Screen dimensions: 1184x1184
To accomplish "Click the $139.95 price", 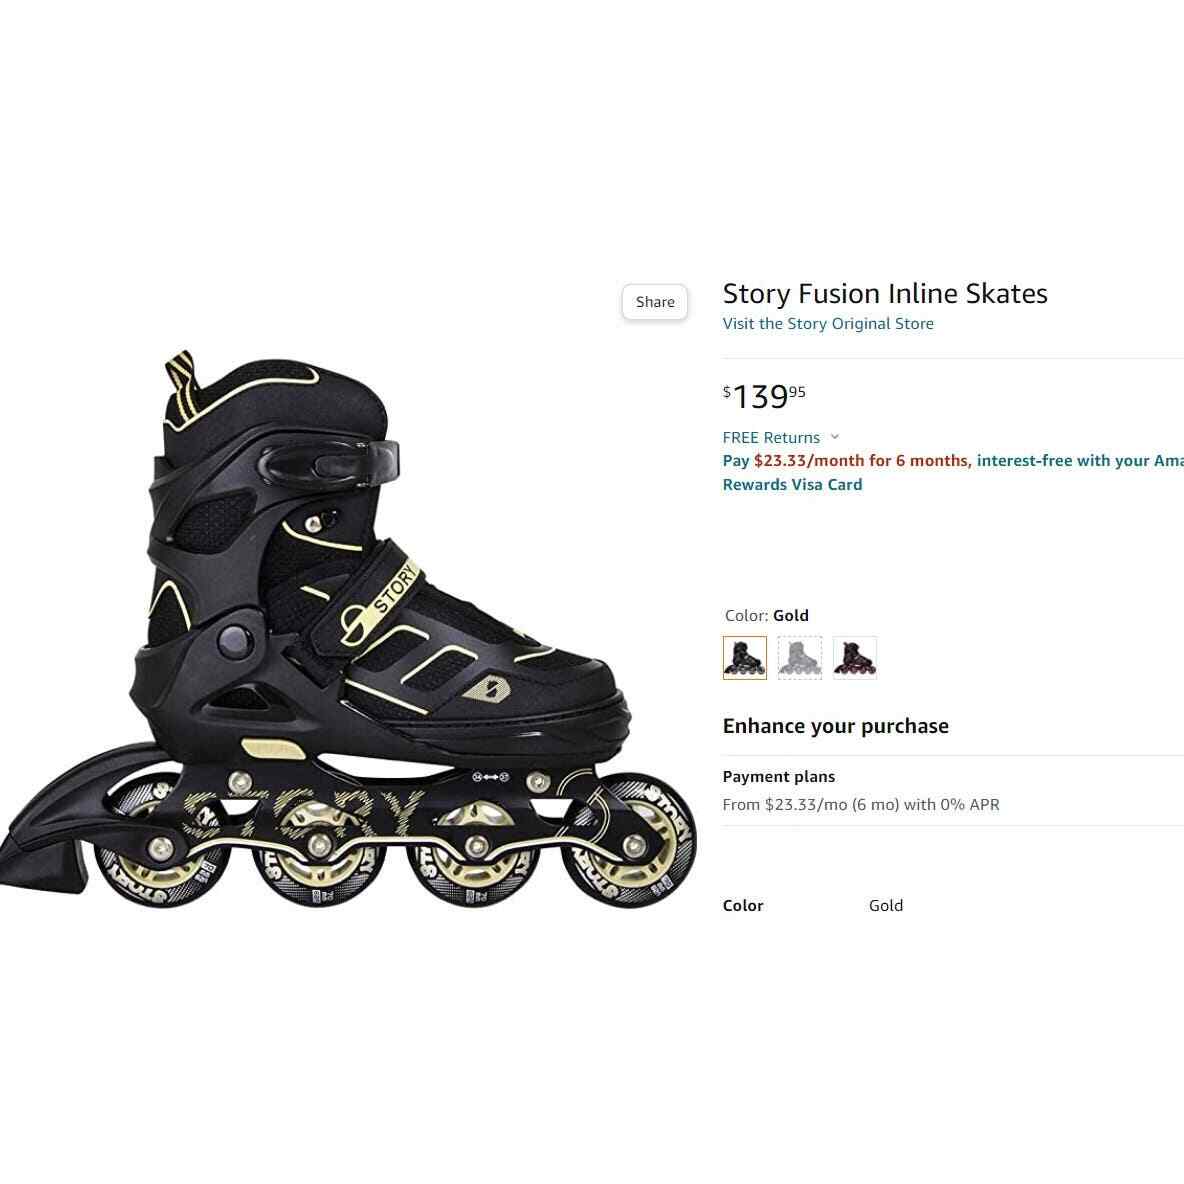I will tap(764, 396).
